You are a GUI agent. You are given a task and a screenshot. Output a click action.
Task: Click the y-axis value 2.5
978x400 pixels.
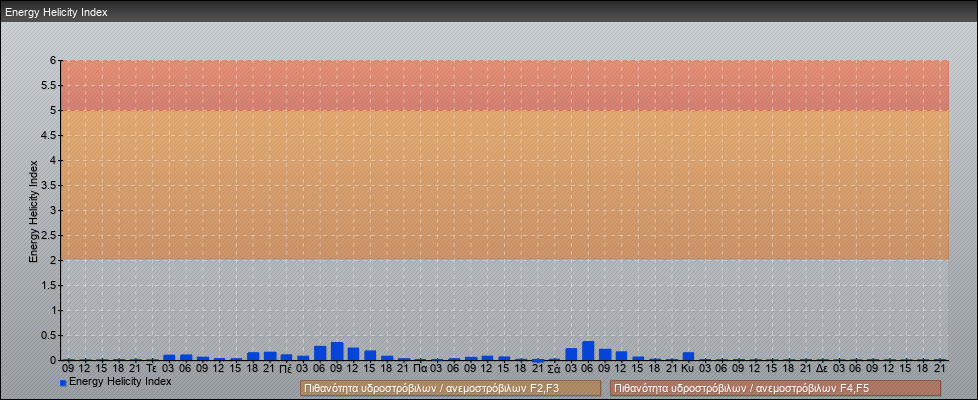tap(49, 235)
